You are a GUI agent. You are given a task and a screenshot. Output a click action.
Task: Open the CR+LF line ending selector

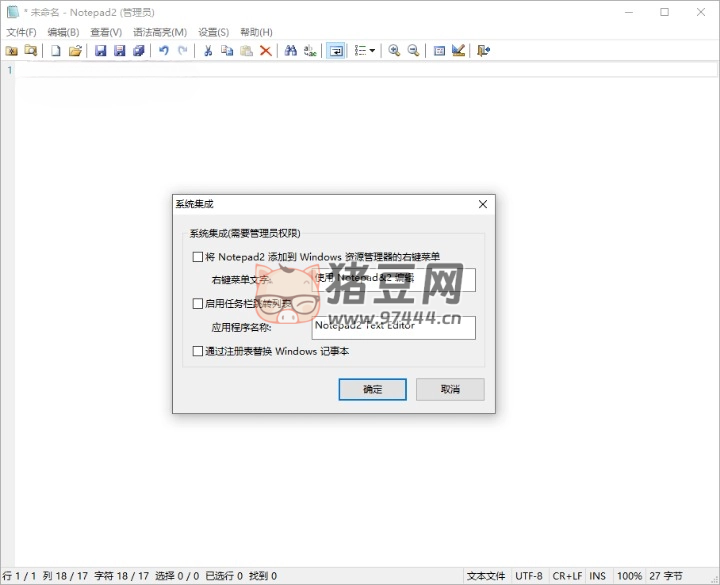pyautogui.click(x=565, y=576)
